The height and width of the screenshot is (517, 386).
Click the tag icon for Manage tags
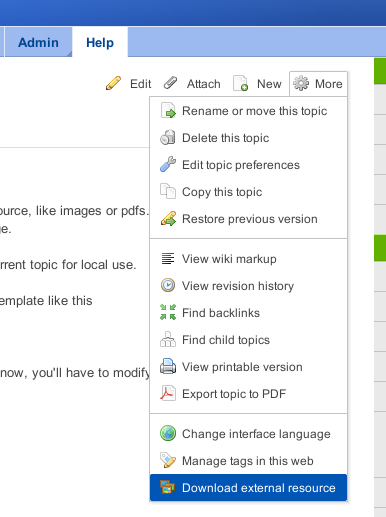[x=168, y=461]
